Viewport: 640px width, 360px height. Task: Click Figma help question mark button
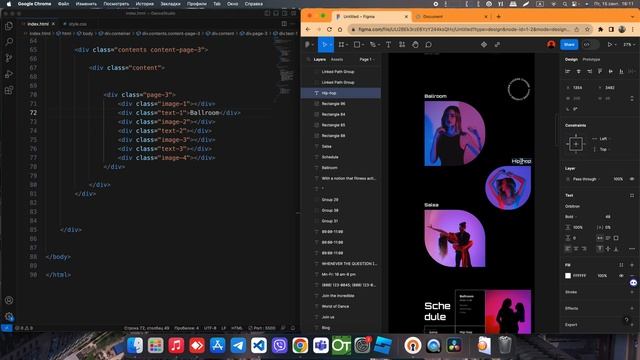(626, 320)
